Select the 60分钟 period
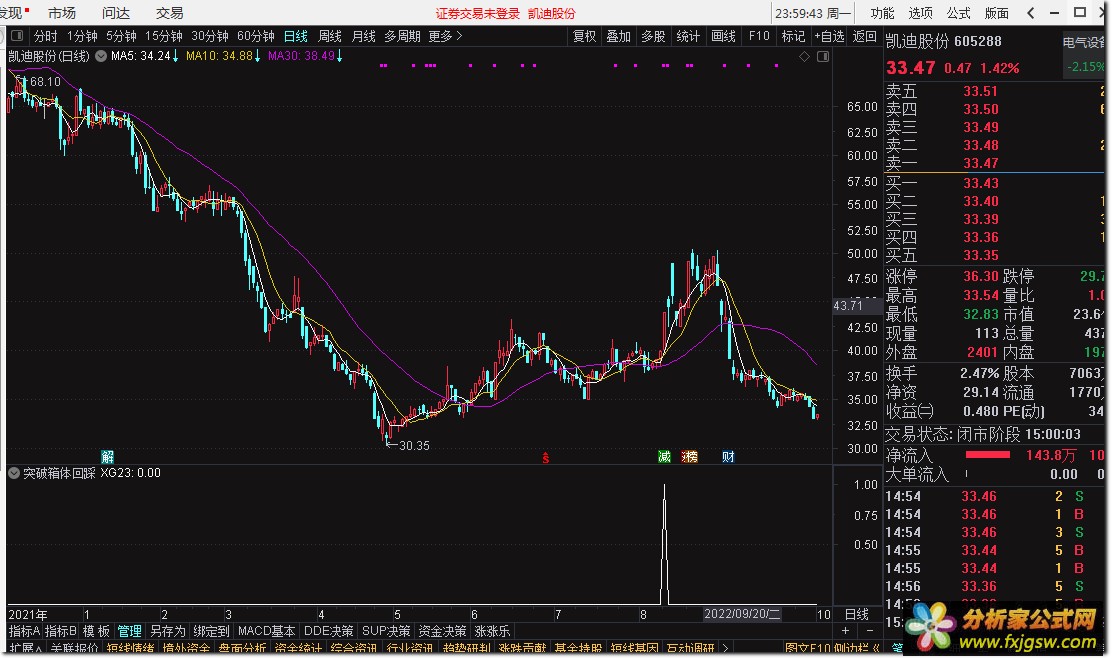The image size is (1113, 659). click(x=256, y=36)
